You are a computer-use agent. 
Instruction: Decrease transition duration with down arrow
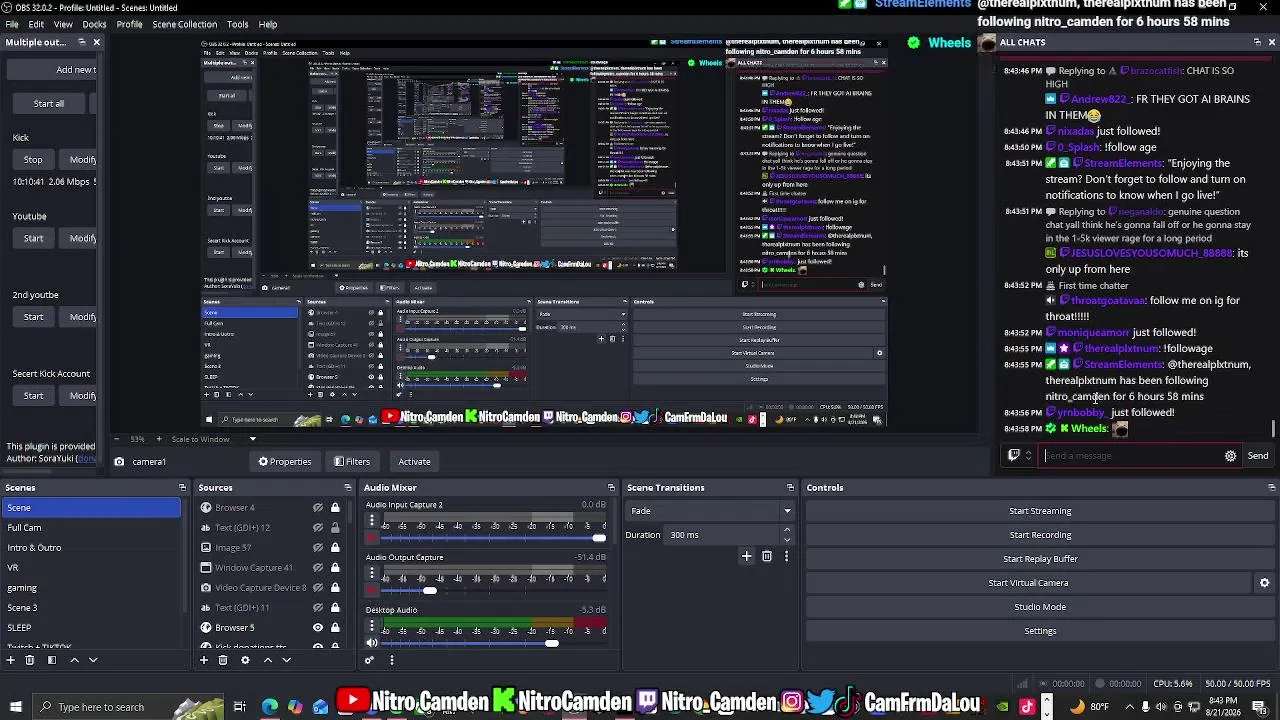pos(787,540)
